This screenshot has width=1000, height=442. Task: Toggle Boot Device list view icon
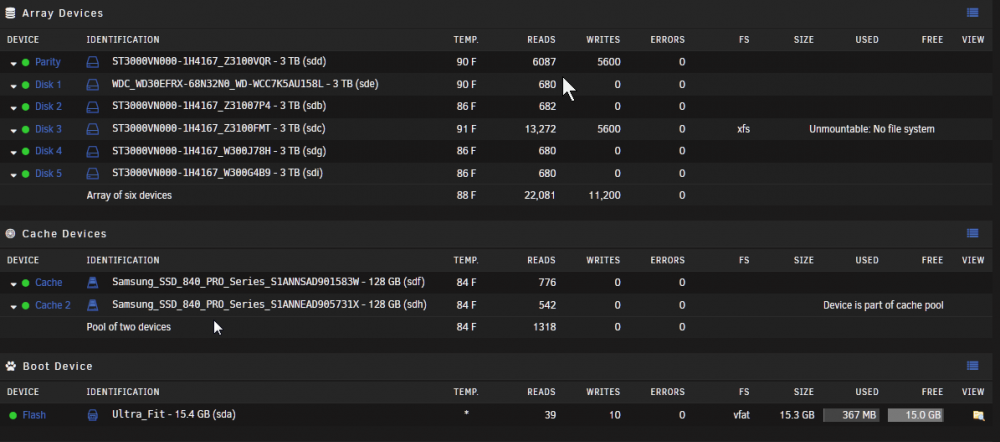coord(973,366)
